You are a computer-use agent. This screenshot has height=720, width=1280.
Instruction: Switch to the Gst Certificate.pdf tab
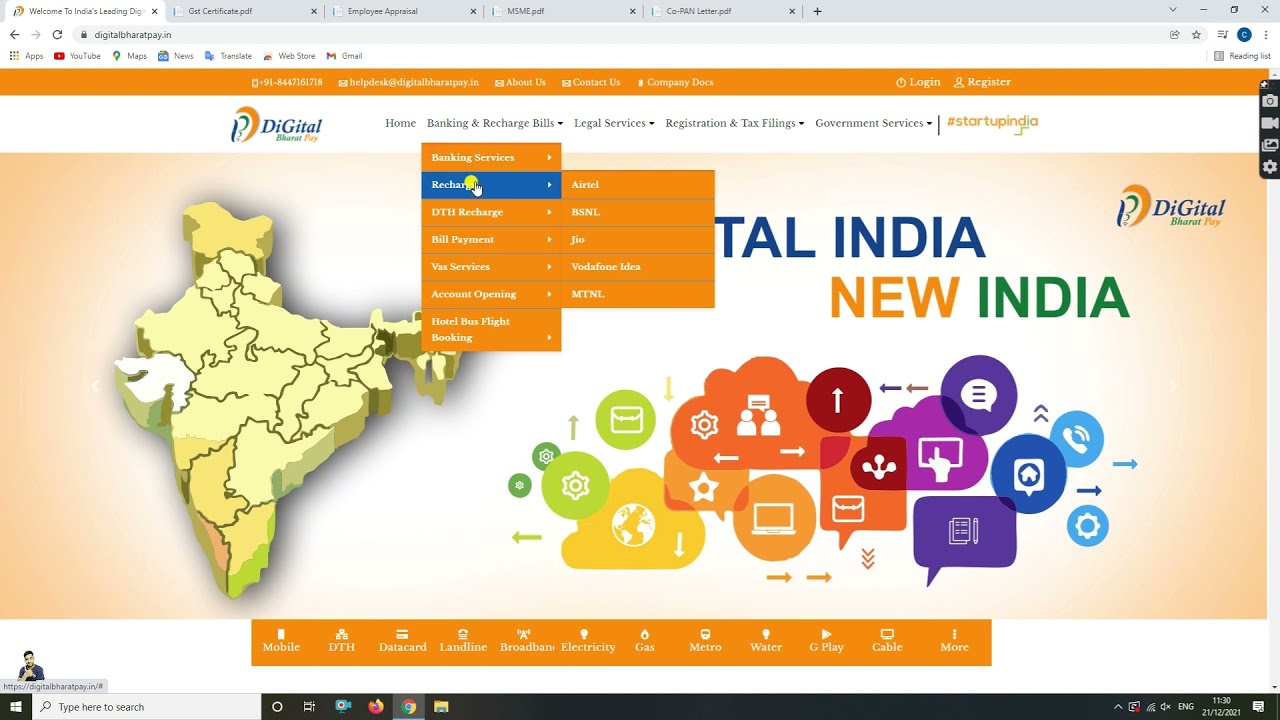(245, 11)
